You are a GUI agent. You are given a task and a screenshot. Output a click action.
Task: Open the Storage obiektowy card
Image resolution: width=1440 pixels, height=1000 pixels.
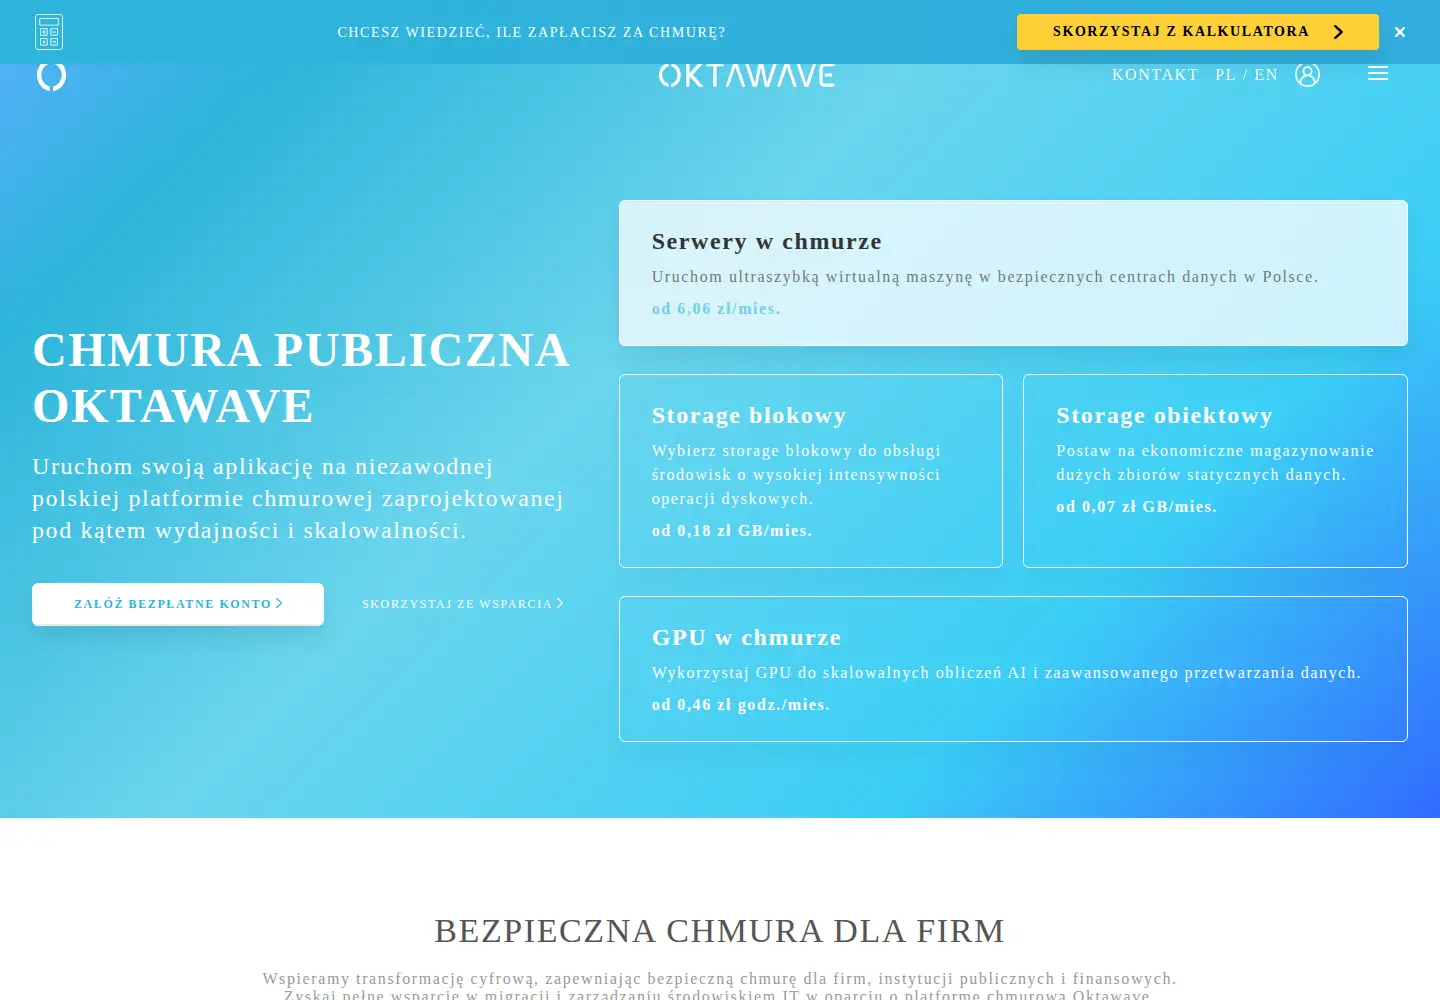1215,471
